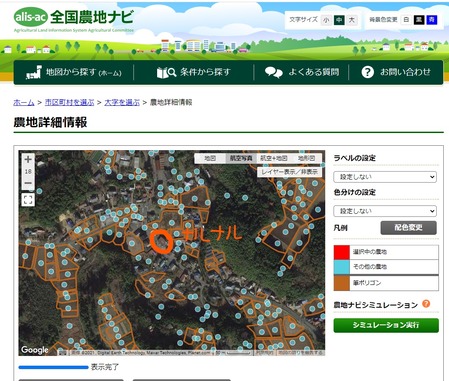Screen dimensions: 449x381
Task: Expand the ラベルの設定 dropdown
Action: click(x=385, y=177)
